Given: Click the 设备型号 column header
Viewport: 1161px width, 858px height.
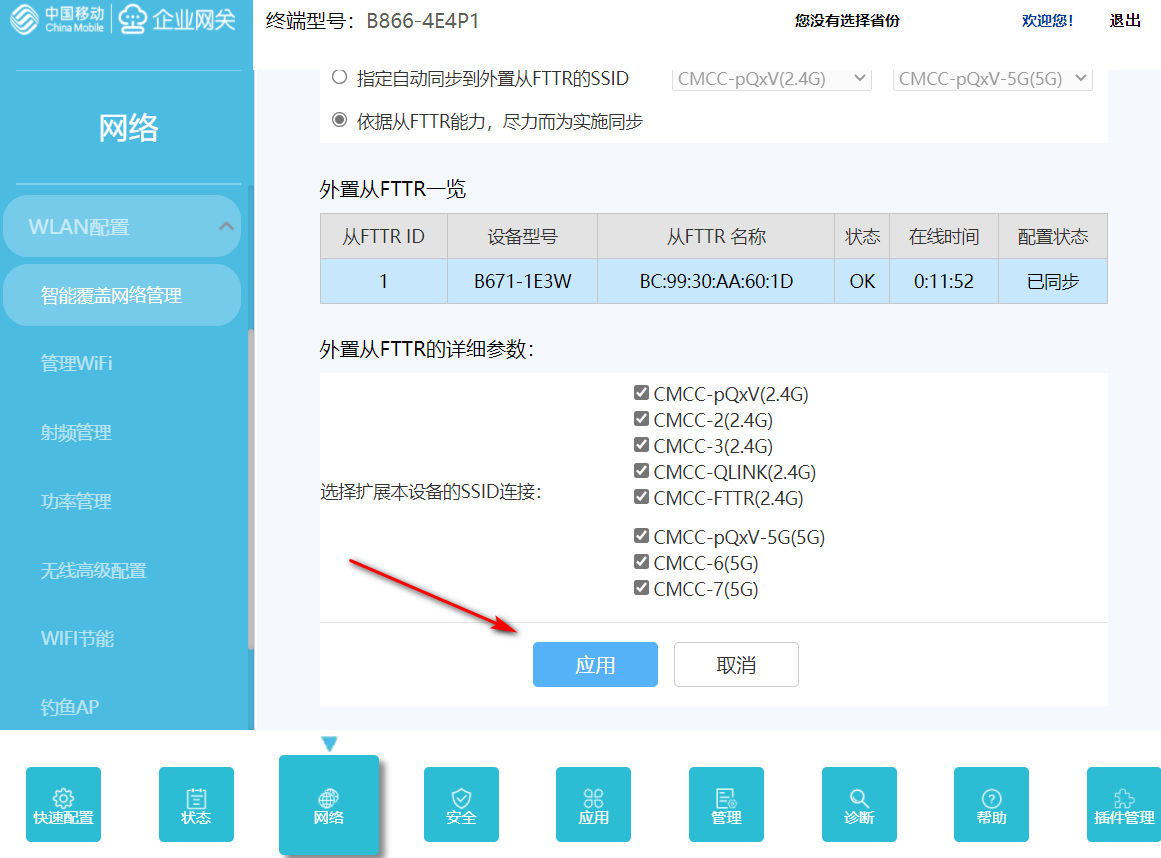Looking at the screenshot, I should (x=523, y=236).
